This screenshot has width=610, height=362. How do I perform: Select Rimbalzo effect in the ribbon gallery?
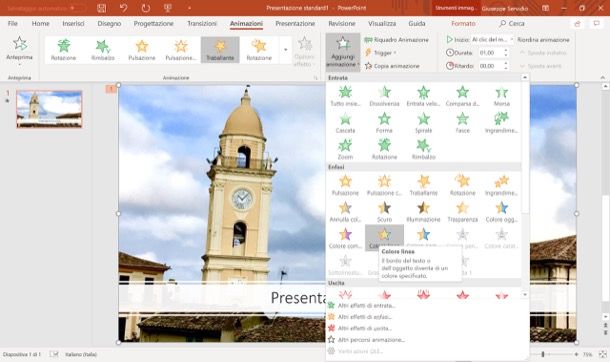point(103,50)
